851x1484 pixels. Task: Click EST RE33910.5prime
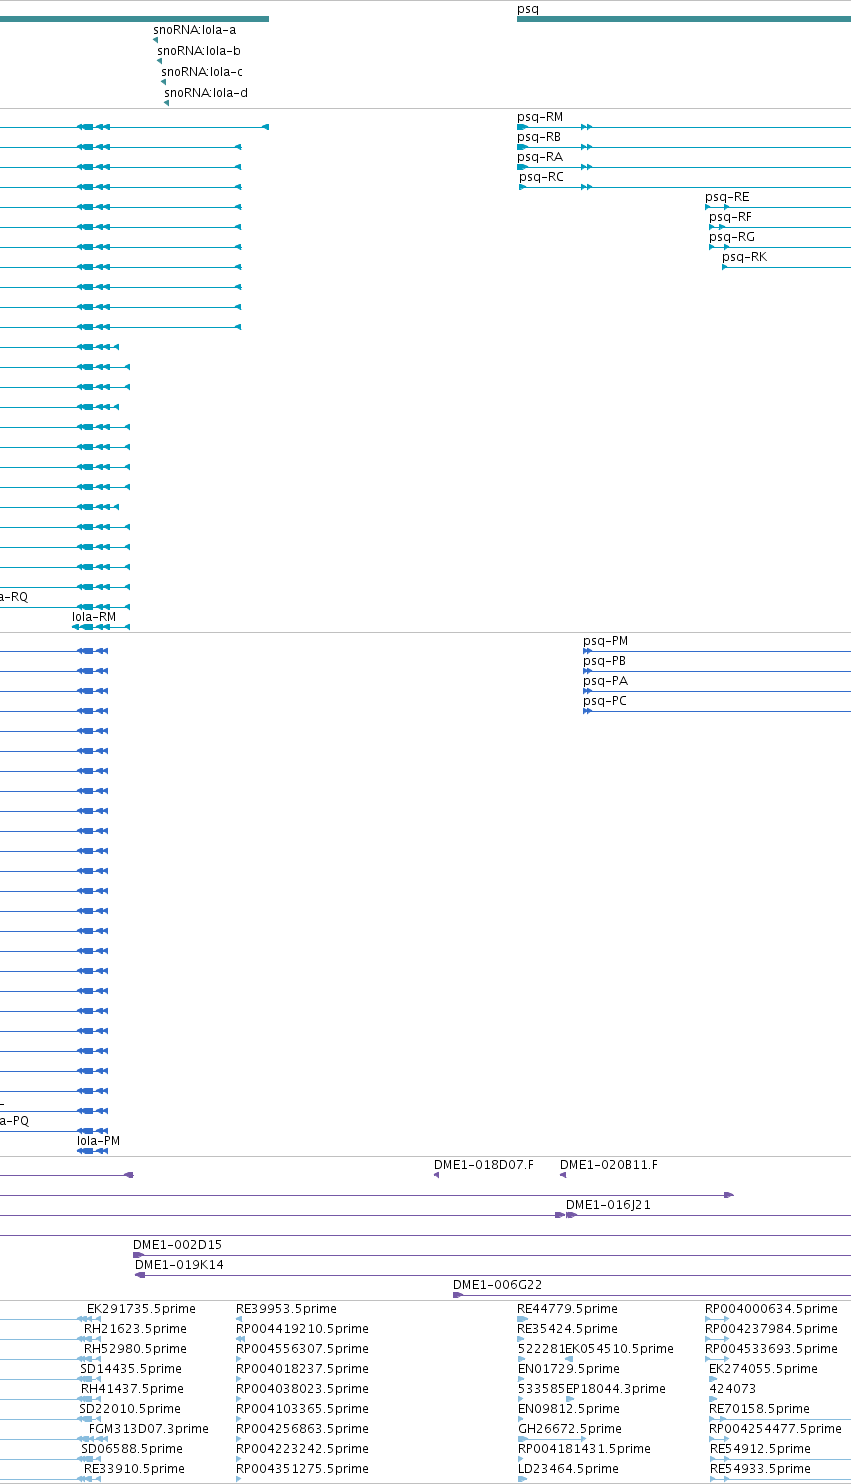135,1469
